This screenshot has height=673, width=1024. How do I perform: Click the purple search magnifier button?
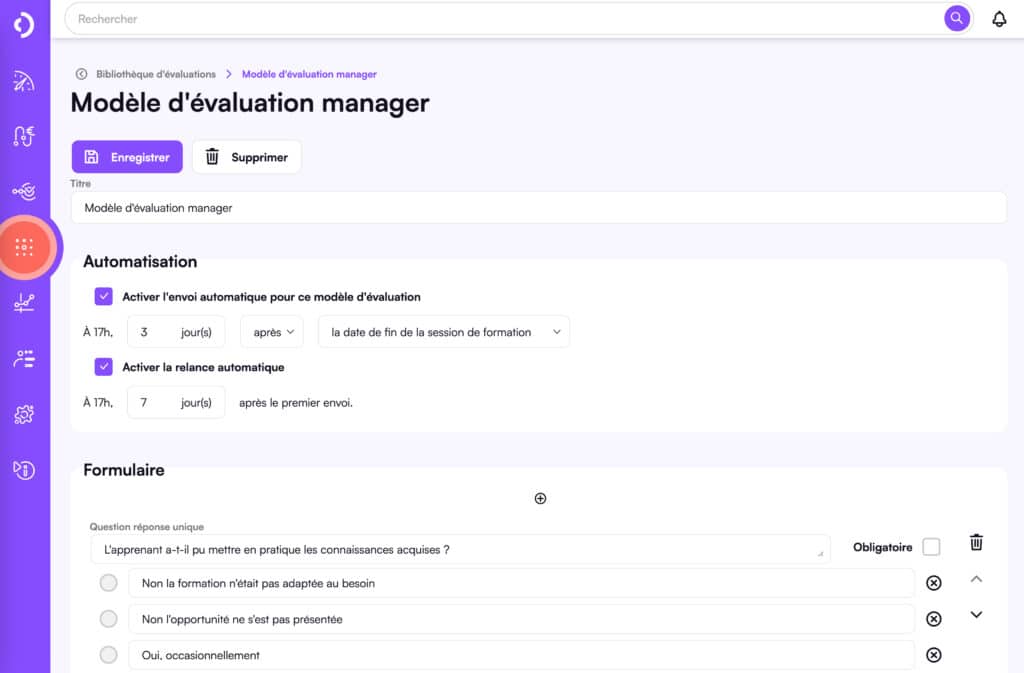point(956,18)
